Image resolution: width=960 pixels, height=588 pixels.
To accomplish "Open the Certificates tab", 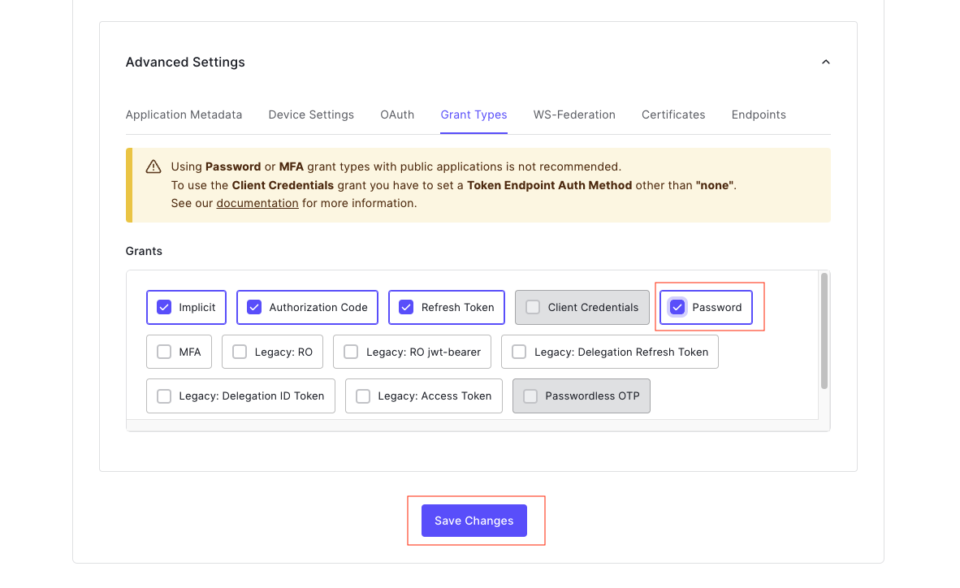I will (673, 114).
